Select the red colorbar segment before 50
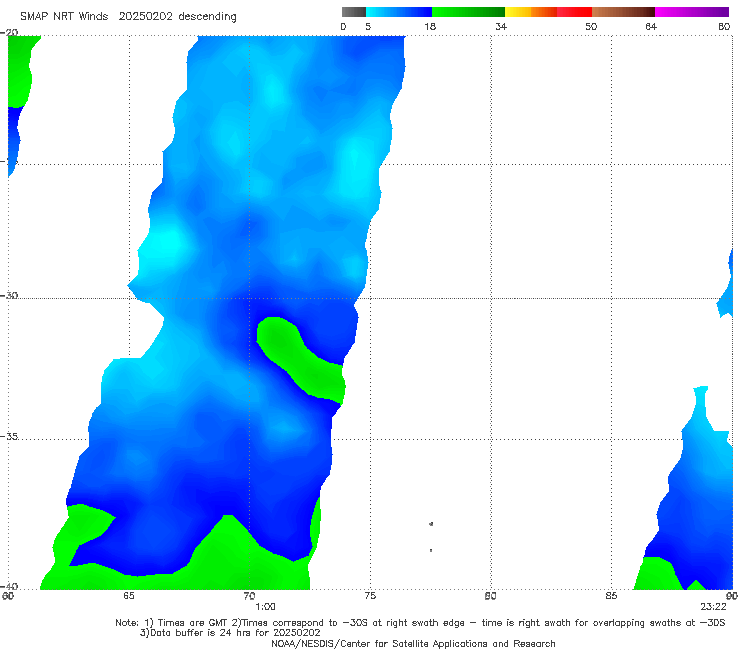Image resolution: width=740 pixels, height=650 pixels. point(574,12)
